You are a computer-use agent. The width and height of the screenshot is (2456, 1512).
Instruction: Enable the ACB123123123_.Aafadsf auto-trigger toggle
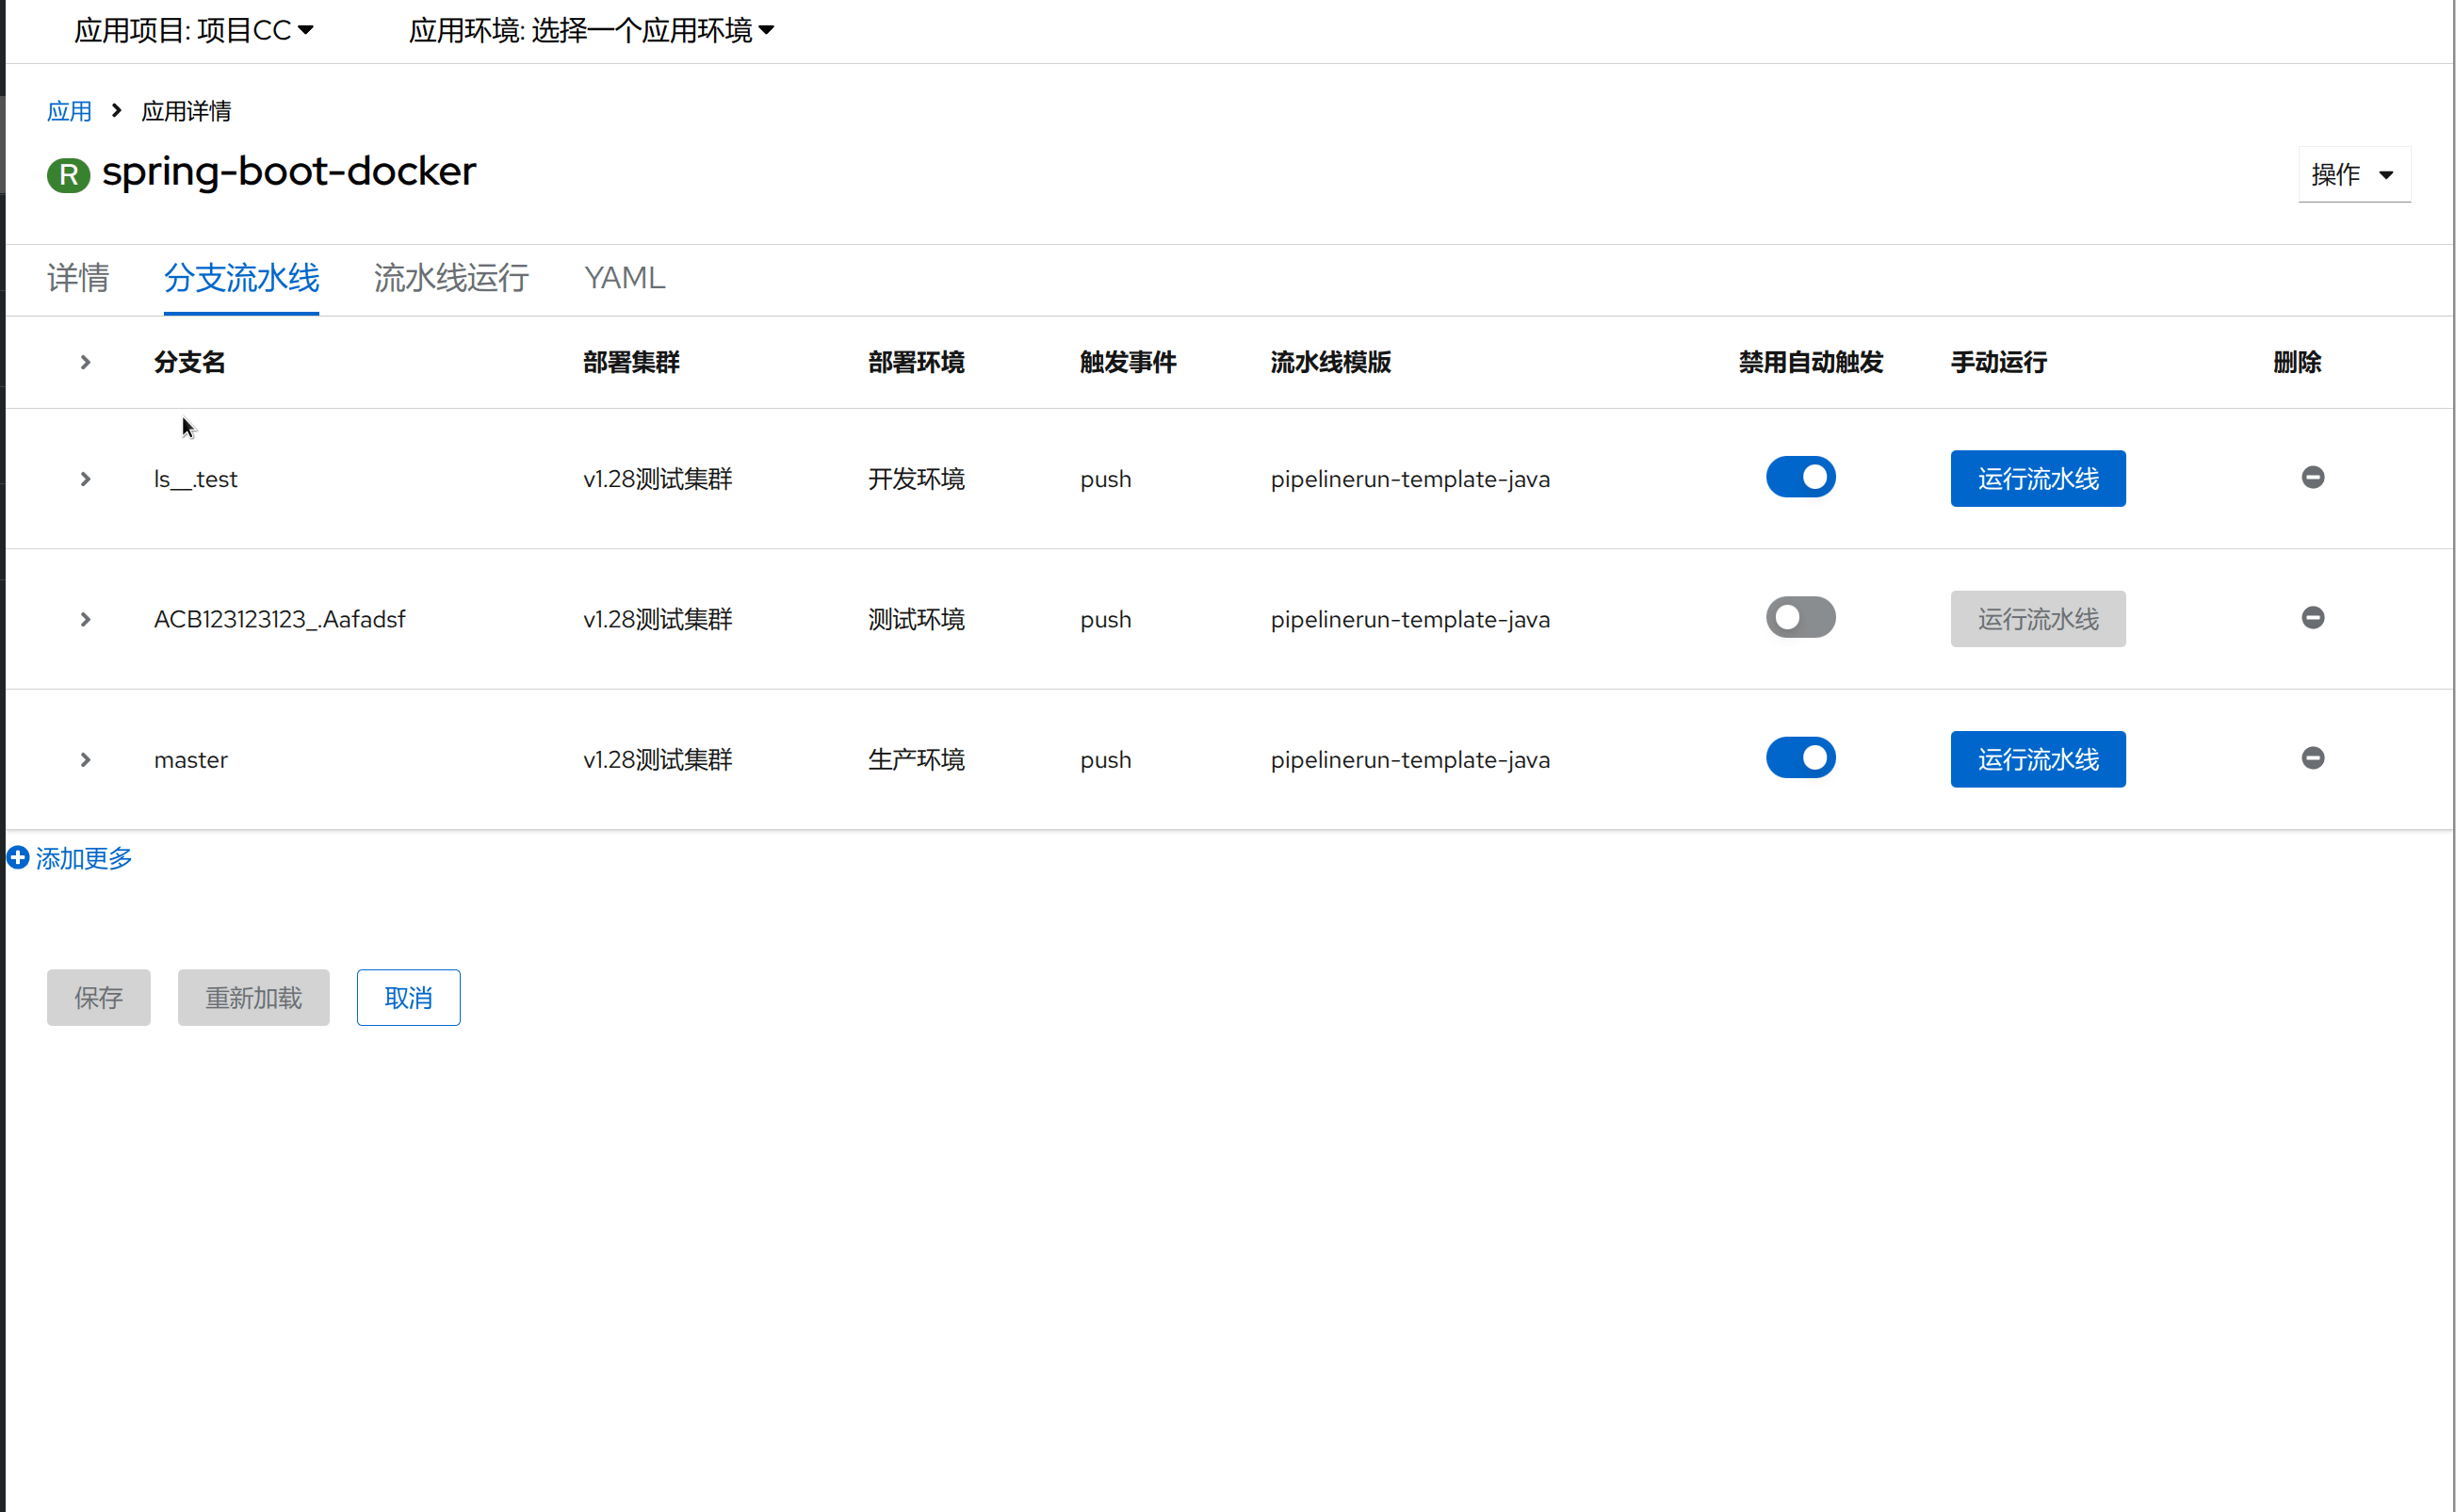coord(1800,617)
